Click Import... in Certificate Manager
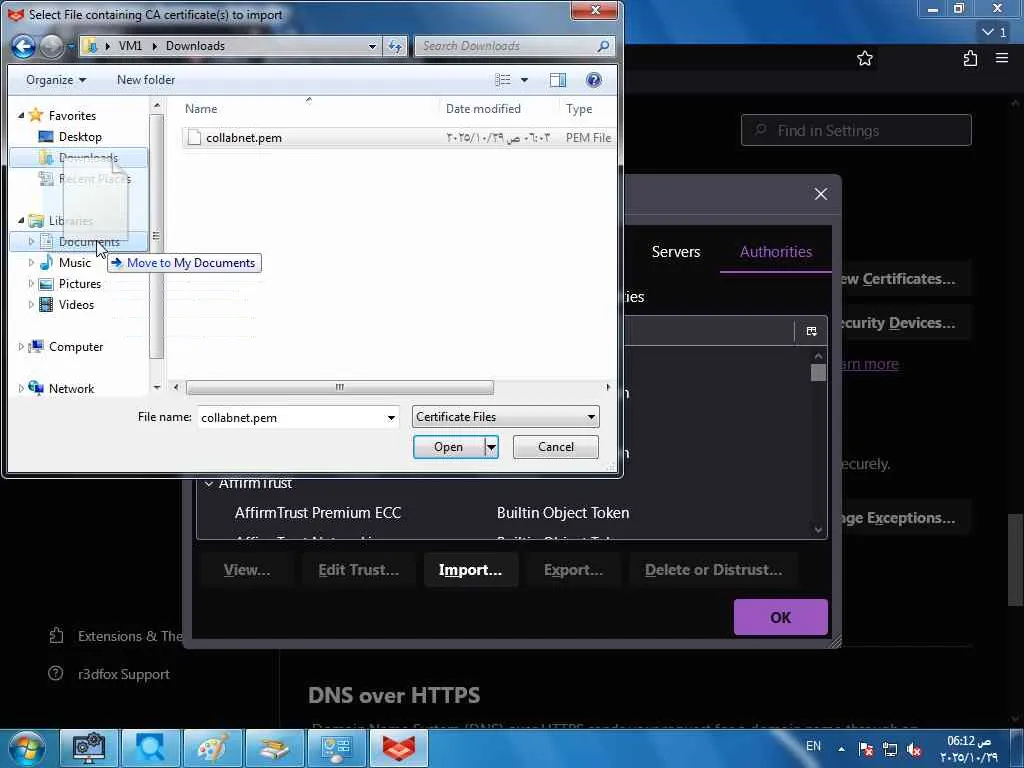The image size is (1024, 768). tap(470, 570)
